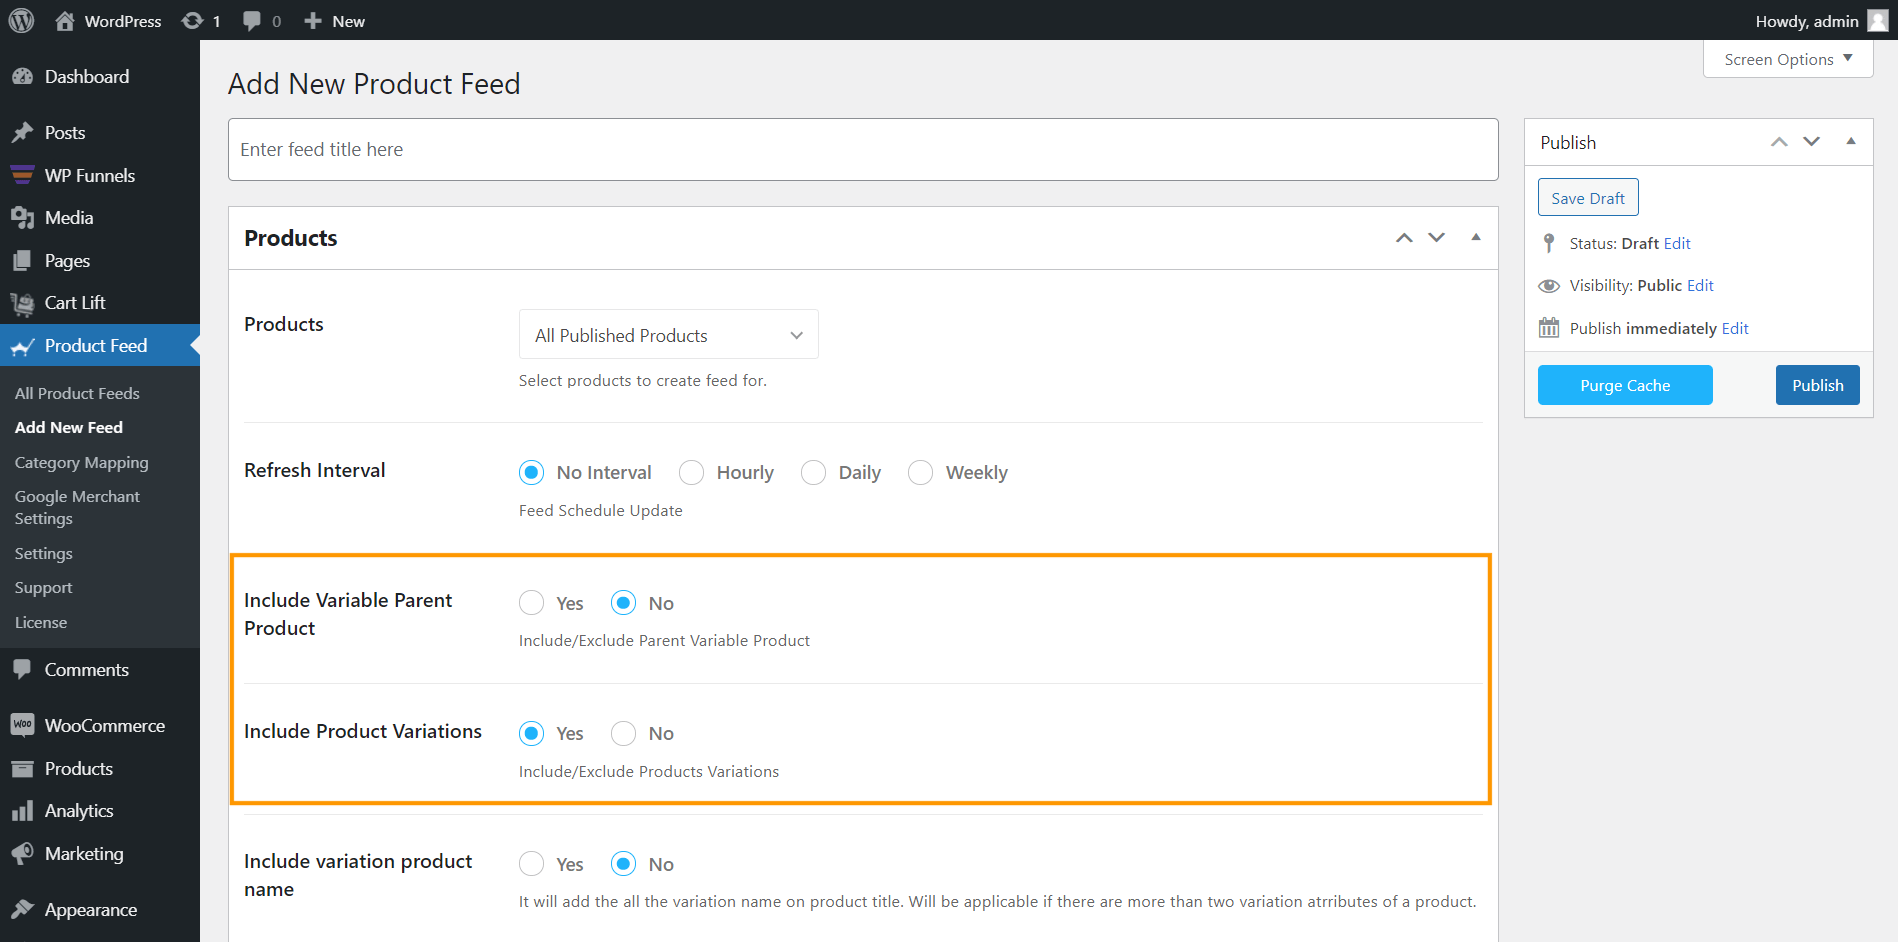Open Settings under Product Feed
1898x942 pixels.
coord(43,554)
